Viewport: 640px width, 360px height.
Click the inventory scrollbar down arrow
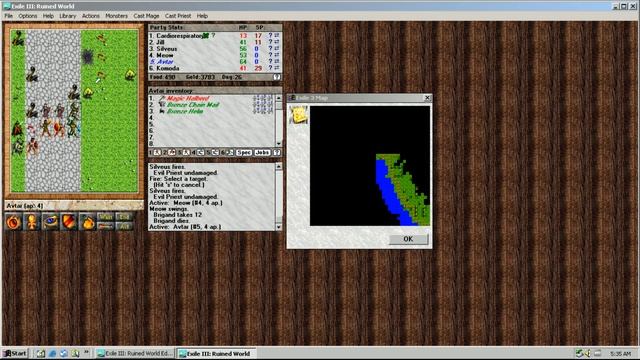coord(279,144)
